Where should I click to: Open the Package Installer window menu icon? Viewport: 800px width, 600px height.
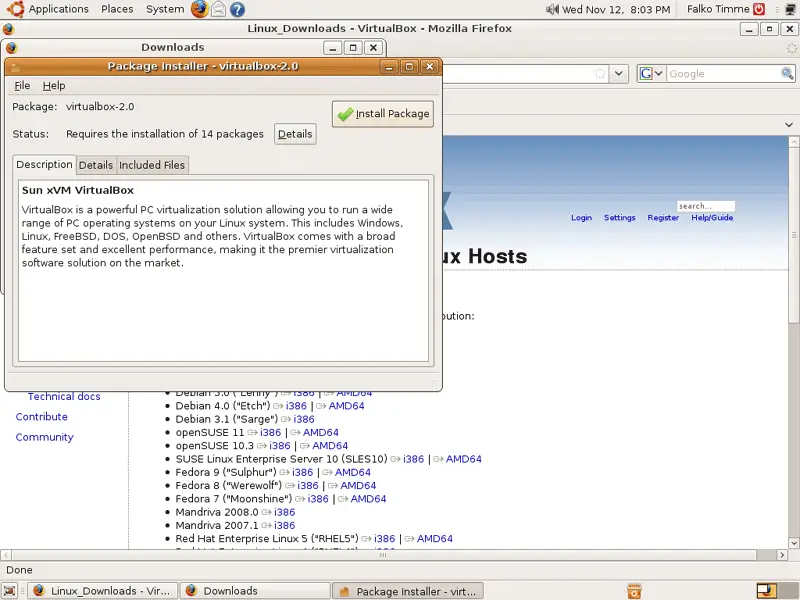(15, 67)
